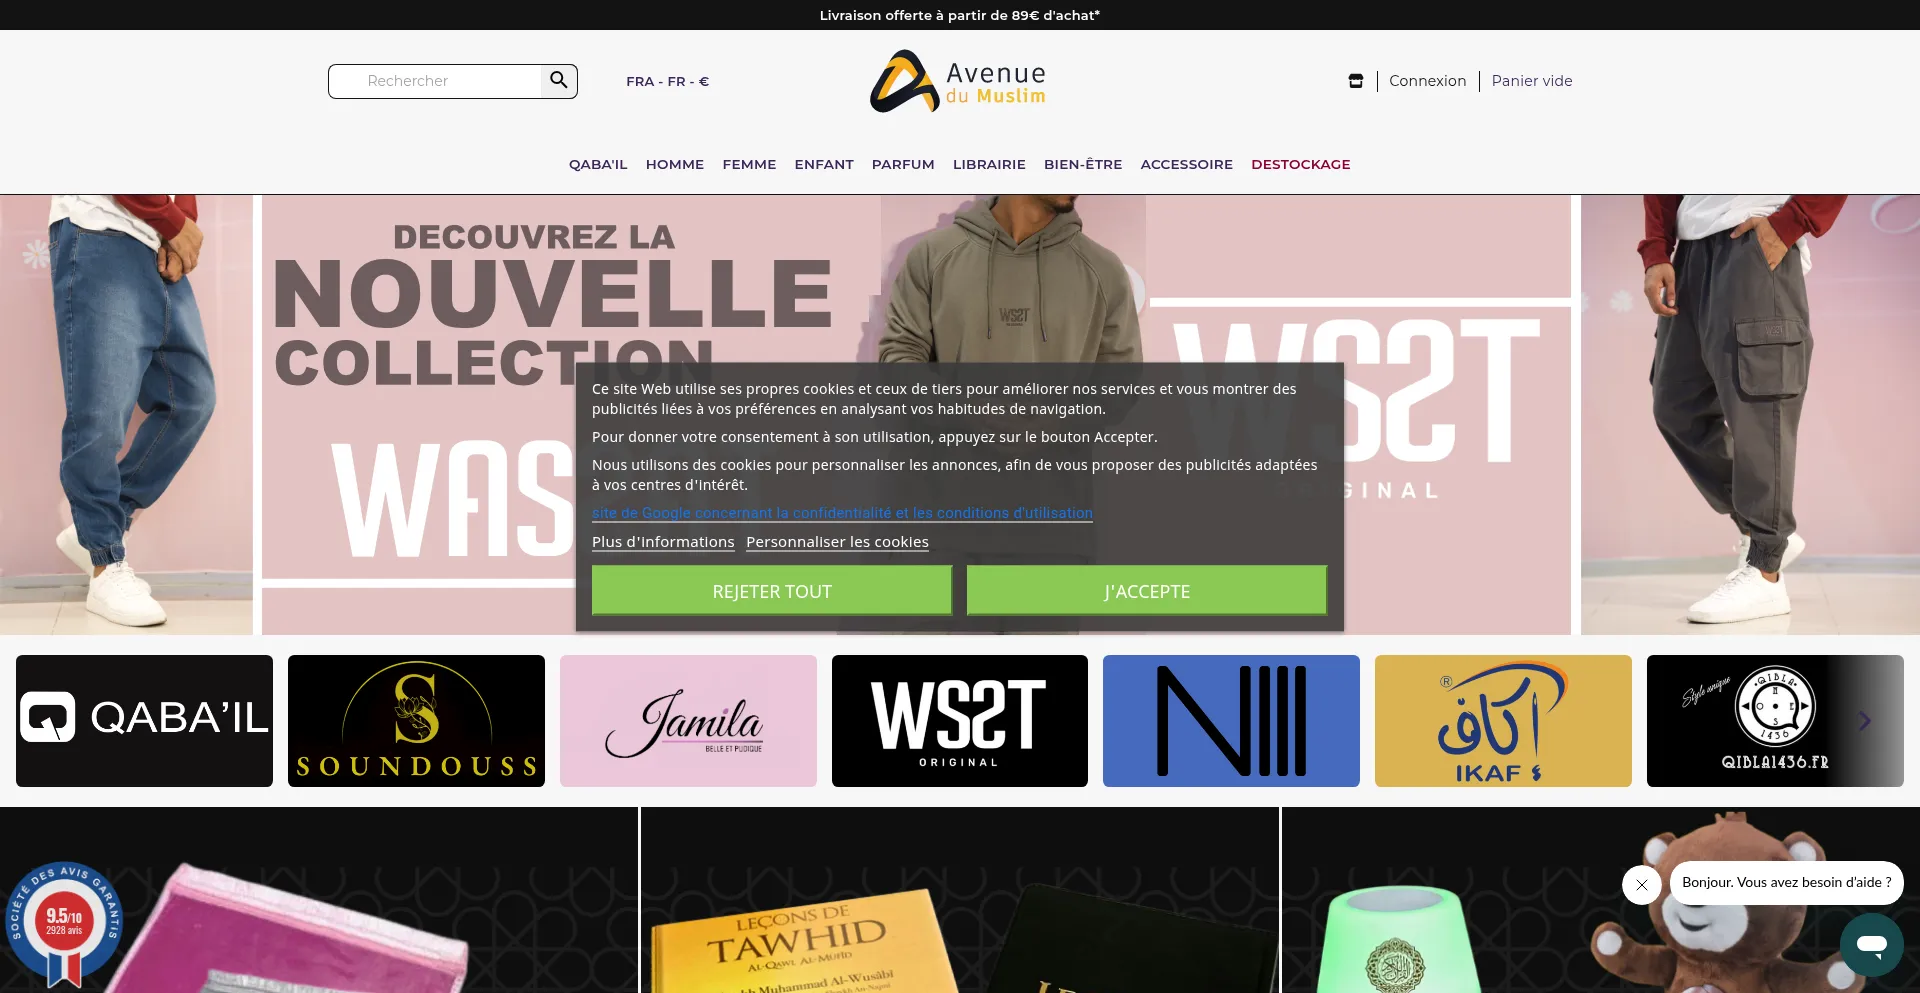This screenshot has width=1920, height=993.
Task: Click the grey cargo pants banner image
Action: tap(1750, 415)
